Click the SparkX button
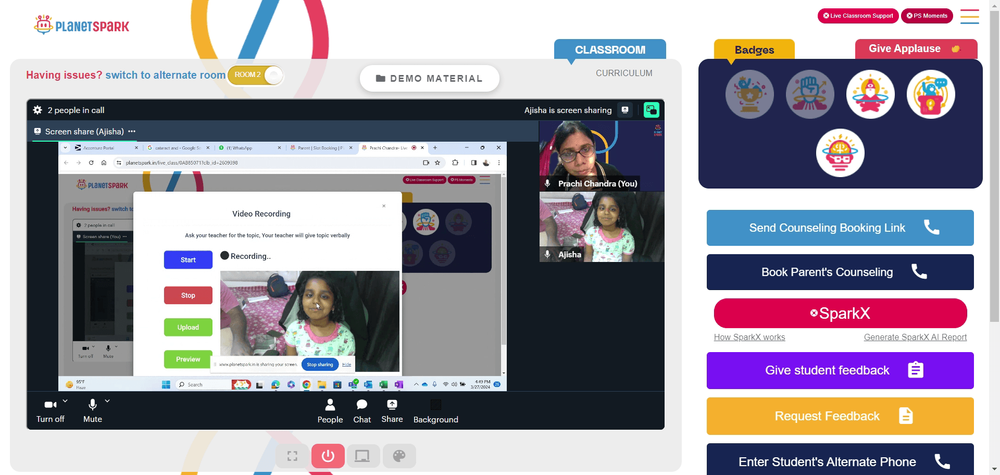This screenshot has height=475, width=1000. point(840,314)
